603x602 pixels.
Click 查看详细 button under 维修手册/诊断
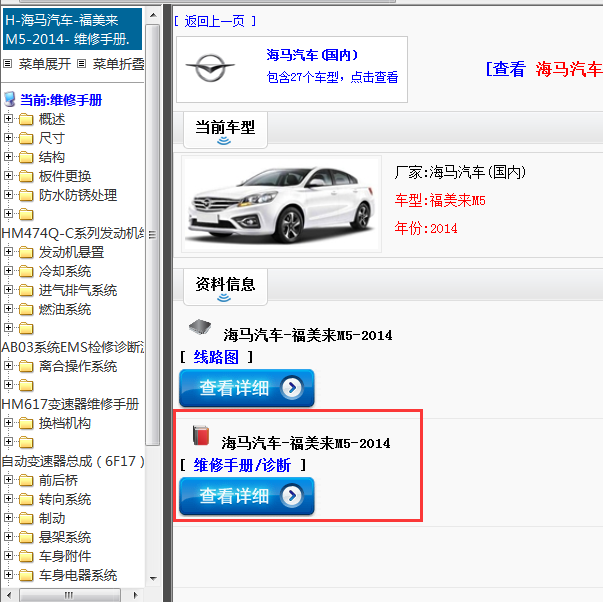[x=247, y=496]
